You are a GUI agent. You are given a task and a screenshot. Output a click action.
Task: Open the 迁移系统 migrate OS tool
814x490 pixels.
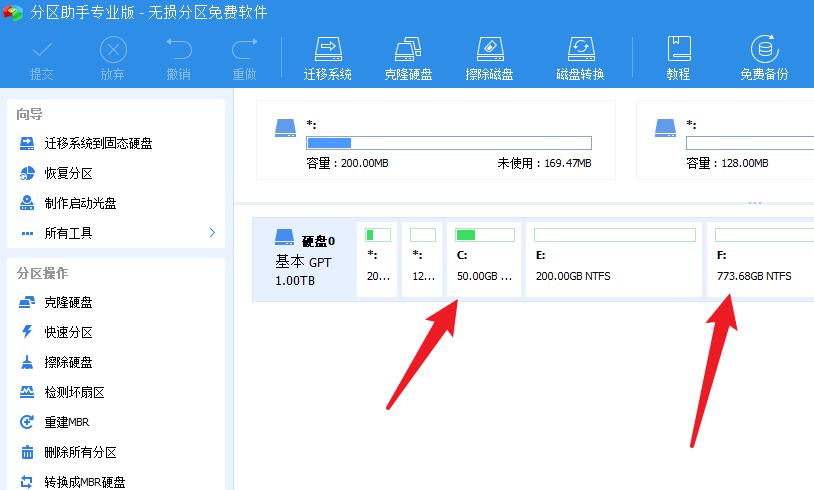click(328, 59)
